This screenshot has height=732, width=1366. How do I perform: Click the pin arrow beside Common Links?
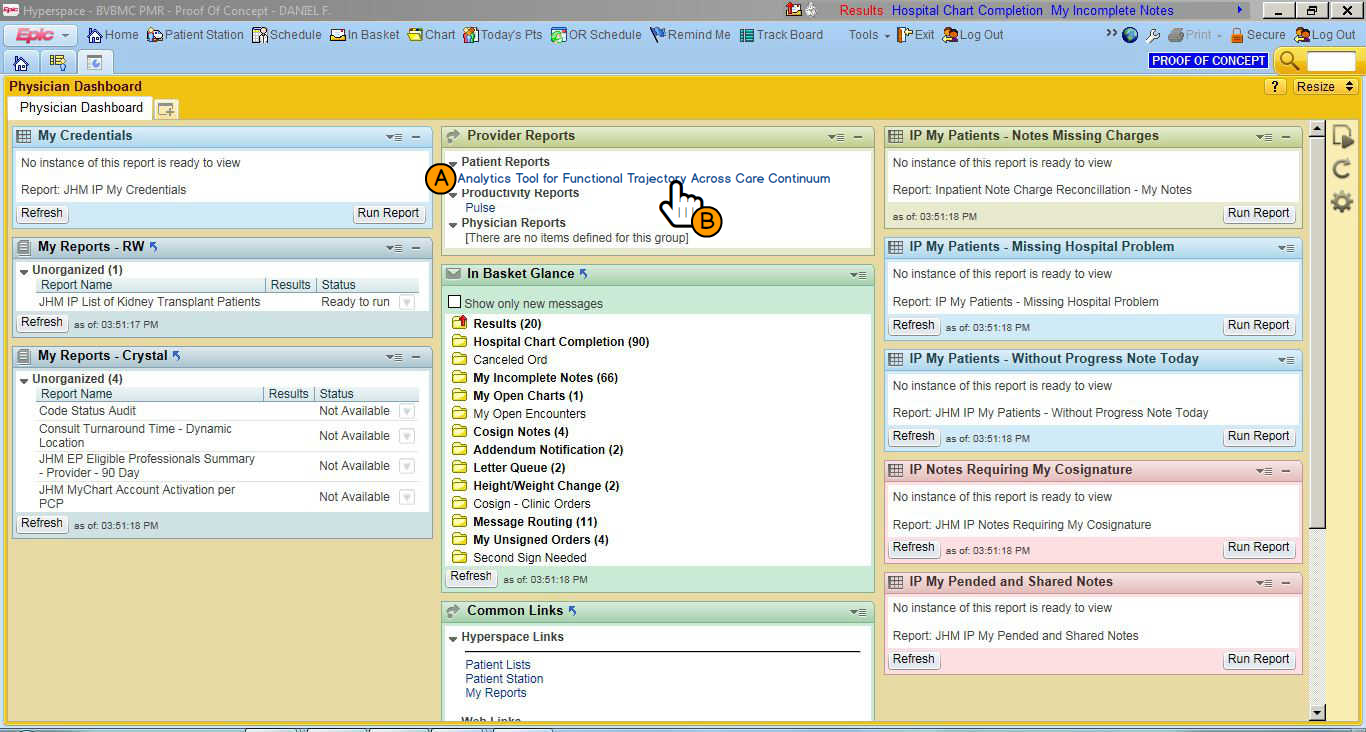point(572,610)
